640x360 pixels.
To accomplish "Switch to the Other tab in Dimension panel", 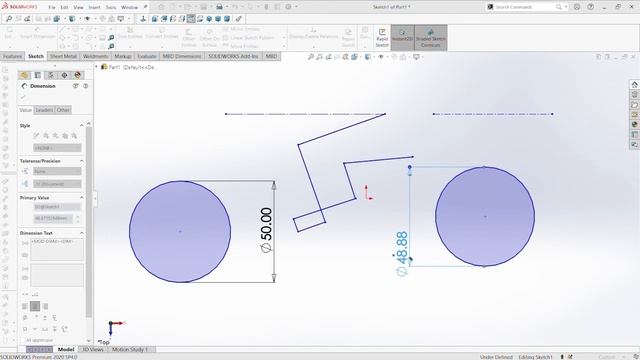I will click(63, 110).
